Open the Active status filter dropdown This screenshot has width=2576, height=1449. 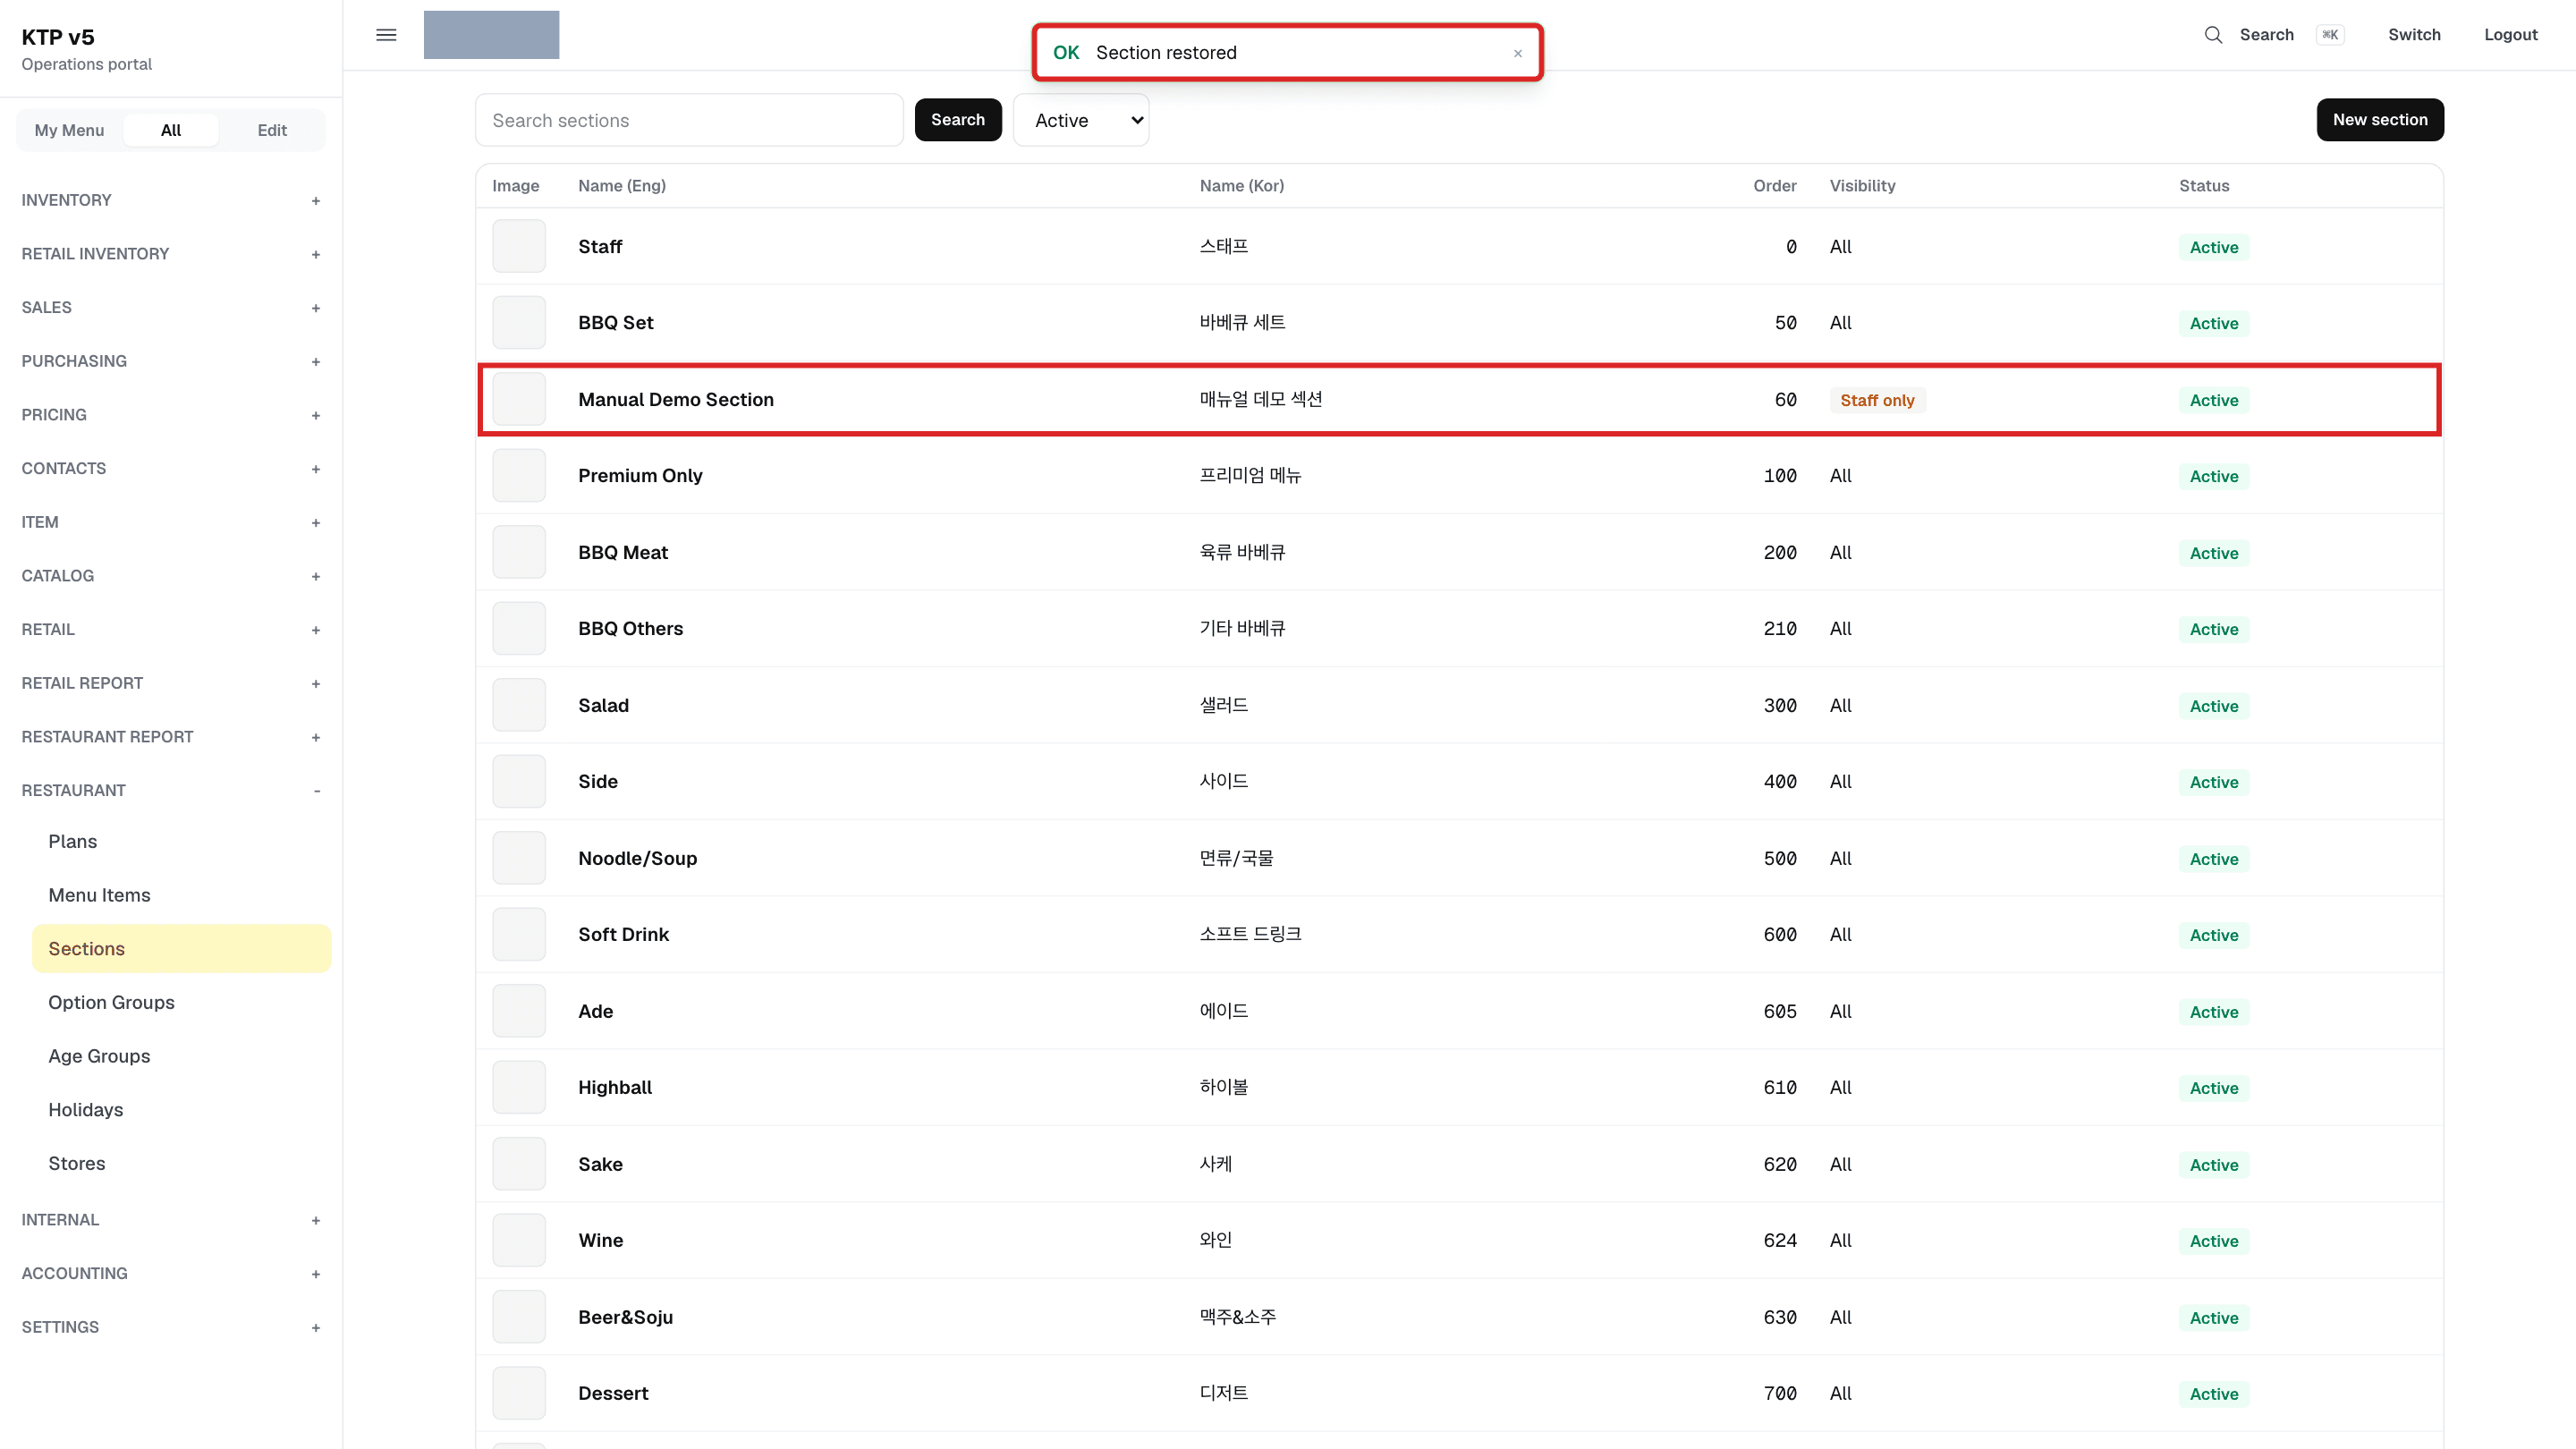point(1081,120)
